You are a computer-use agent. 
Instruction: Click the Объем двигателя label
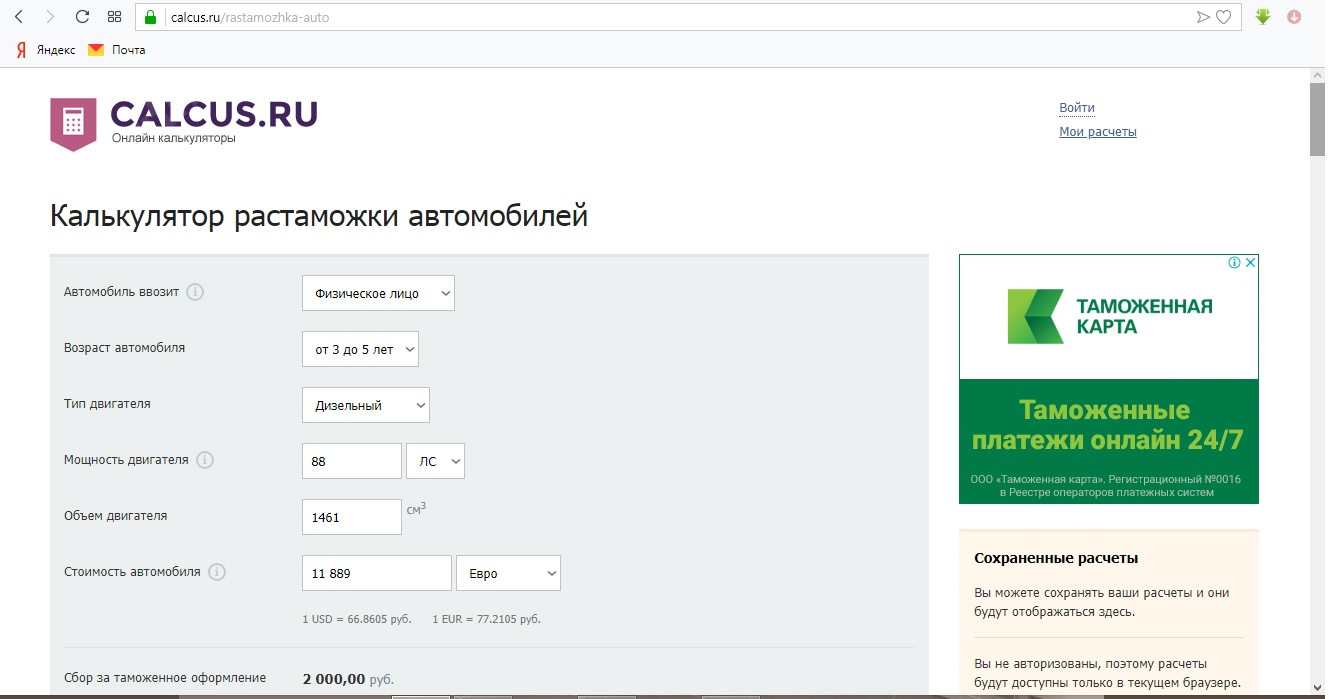115,516
